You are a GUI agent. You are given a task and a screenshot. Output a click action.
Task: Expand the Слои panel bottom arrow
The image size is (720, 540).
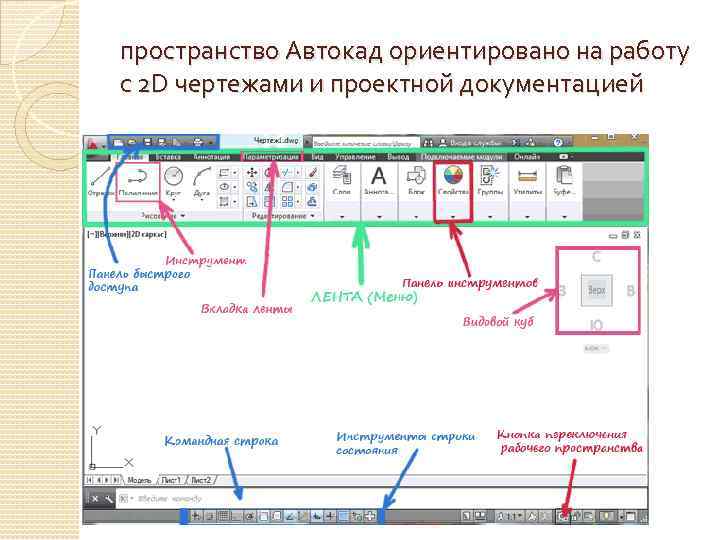click(x=342, y=216)
